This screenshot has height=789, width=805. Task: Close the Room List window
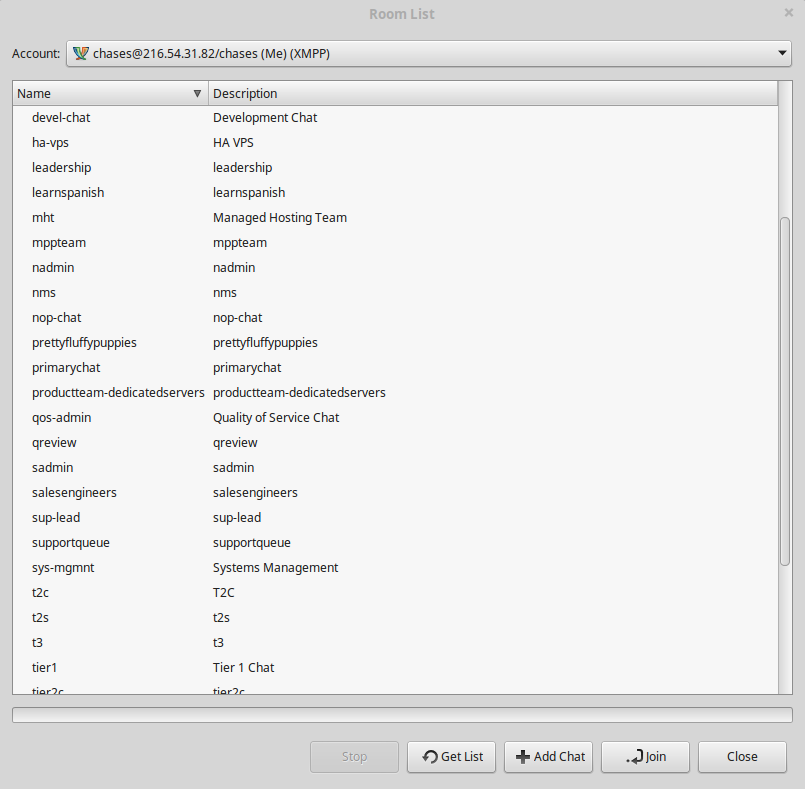tap(789, 13)
